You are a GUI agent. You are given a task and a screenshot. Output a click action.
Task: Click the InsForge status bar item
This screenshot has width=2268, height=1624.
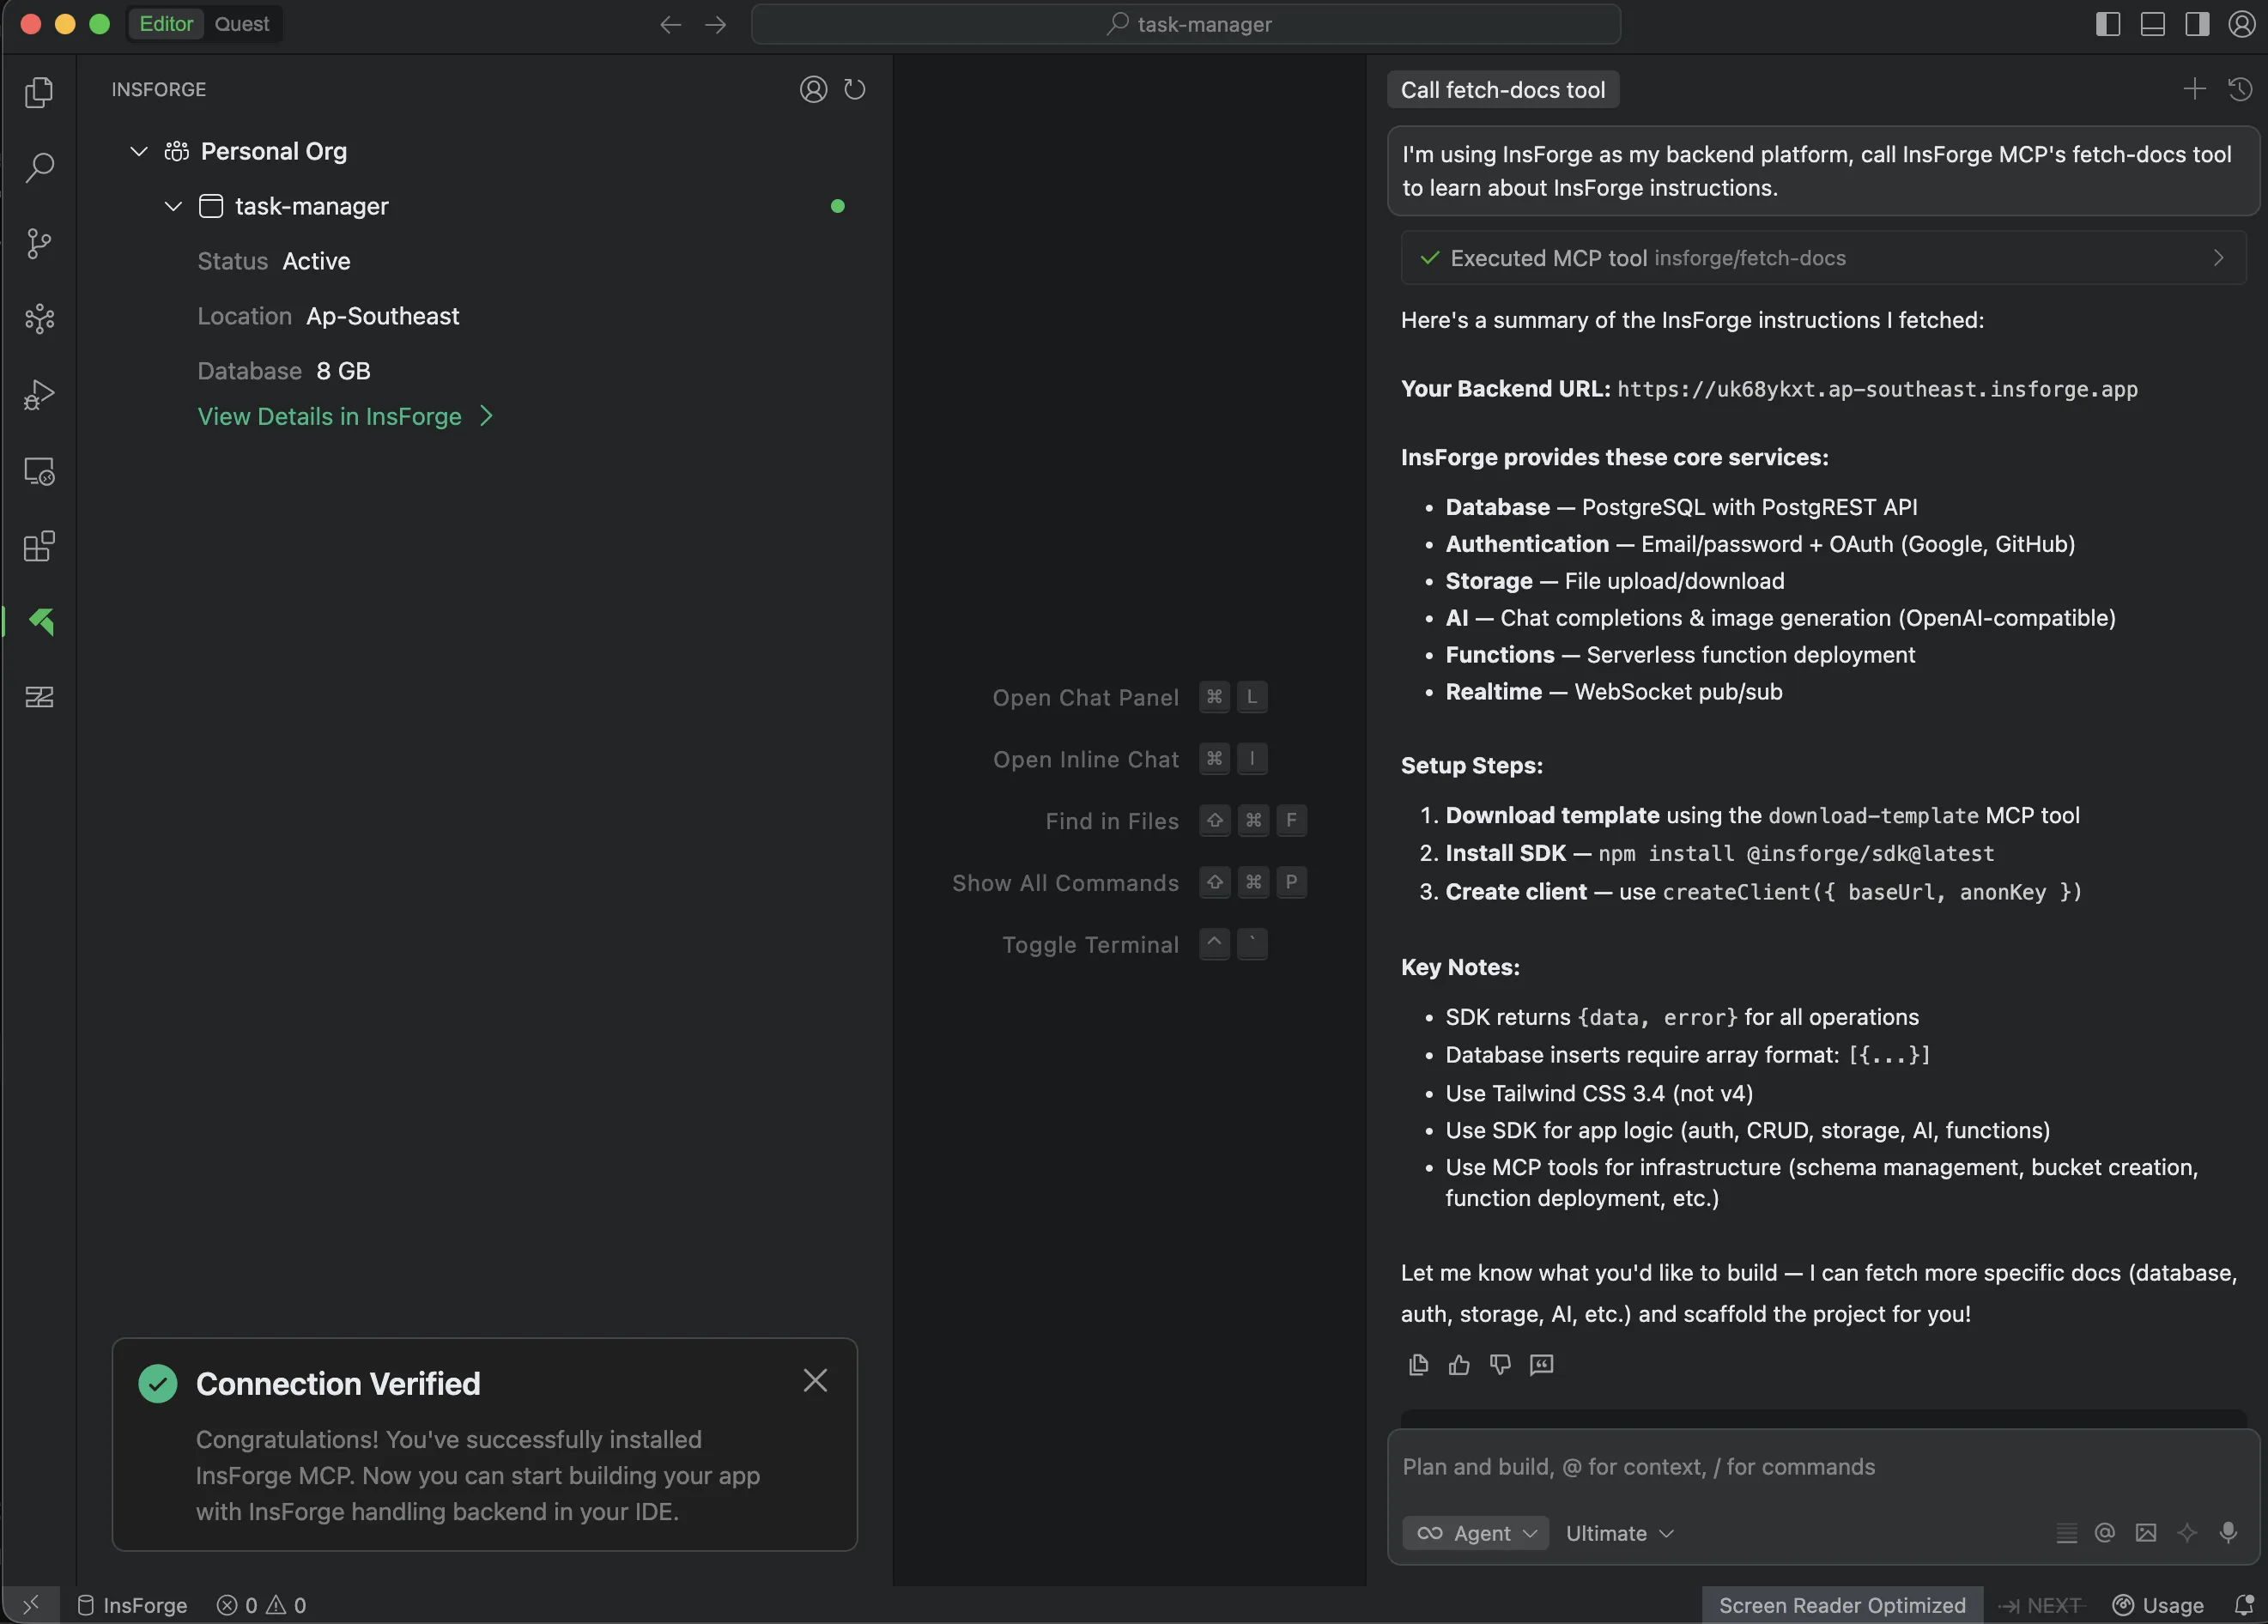[132, 1605]
